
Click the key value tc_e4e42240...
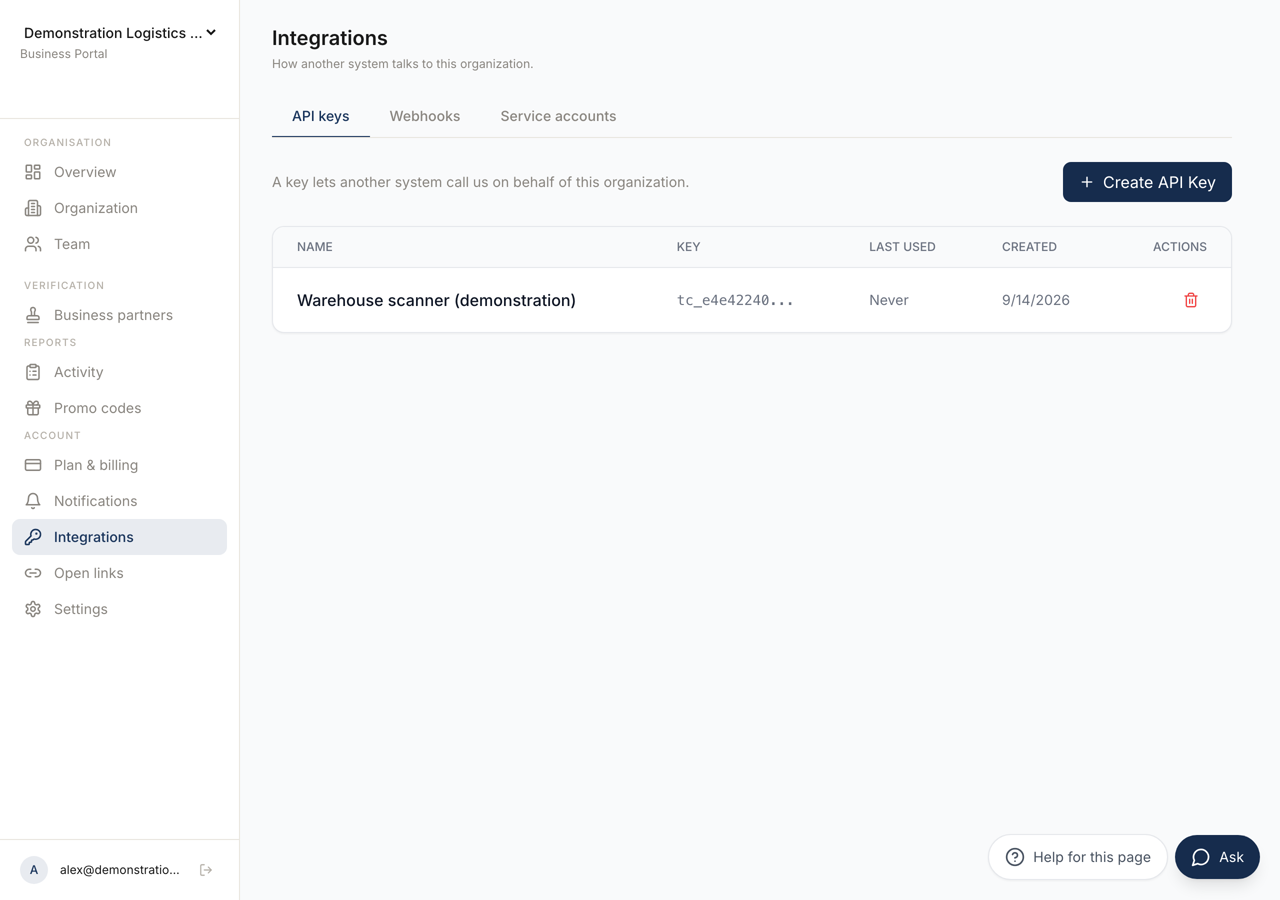(x=735, y=300)
